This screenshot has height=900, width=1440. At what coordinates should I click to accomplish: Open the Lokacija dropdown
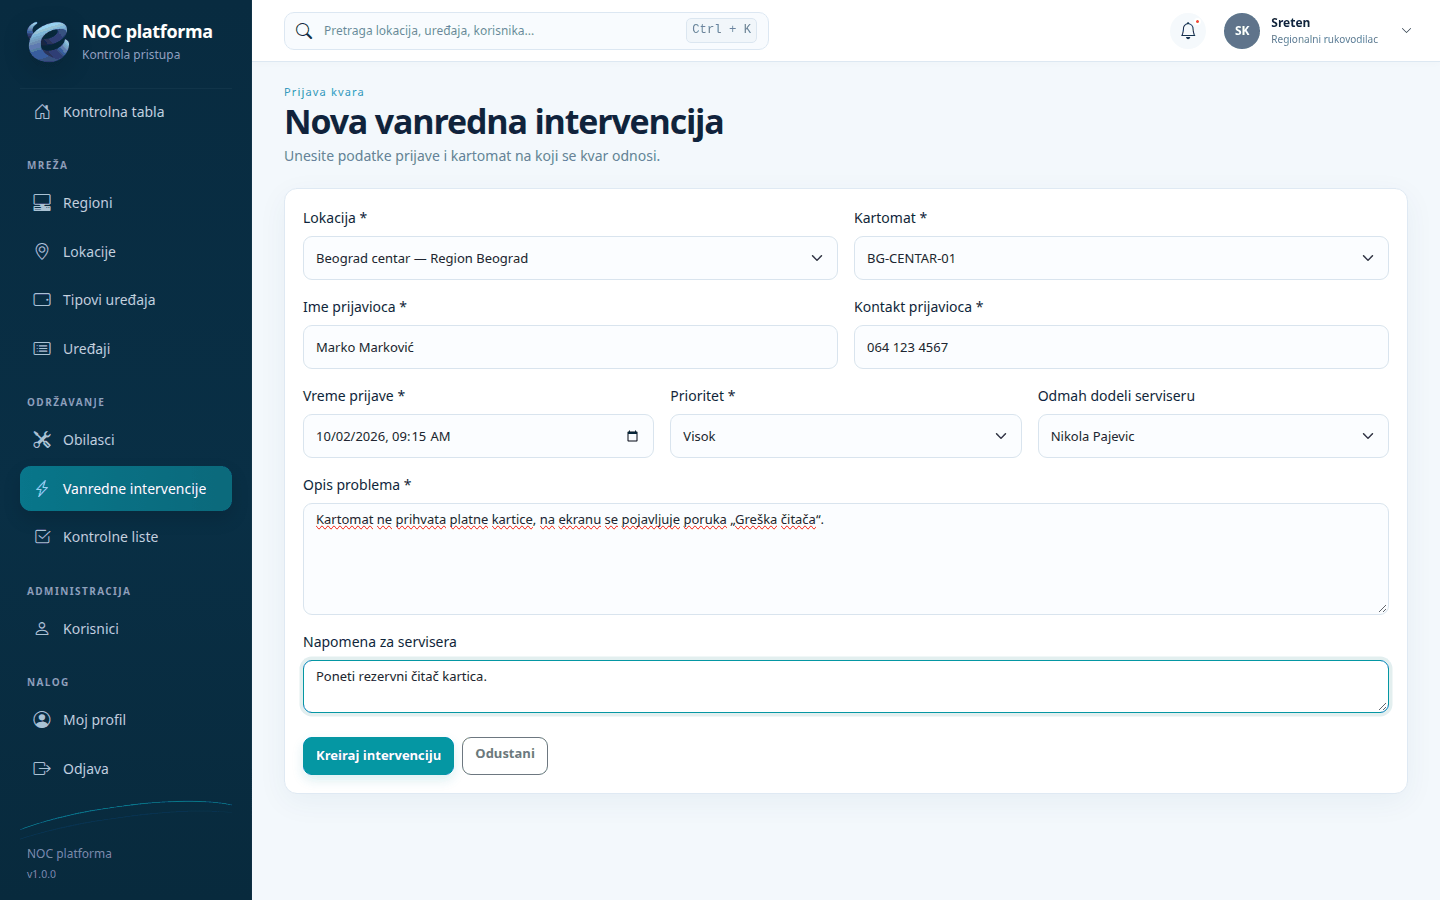pyautogui.click(x=570, y=258)
